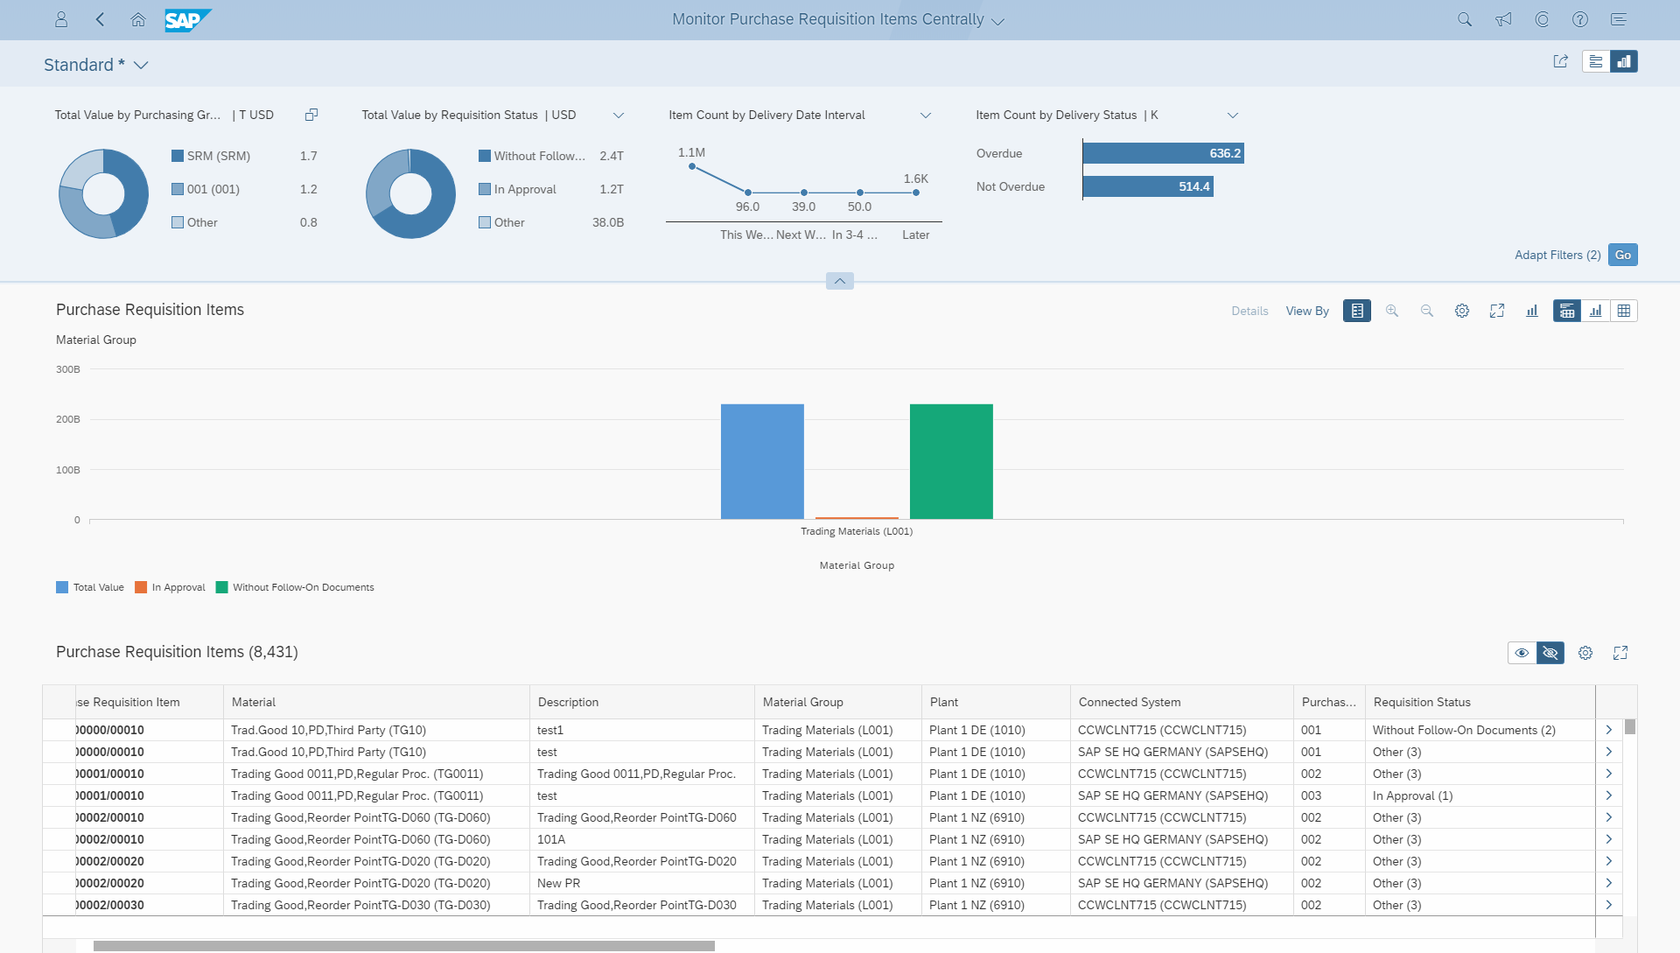This screenshot has height=953, width=1680.
Task: Click the green Without Follow-On Documents bar
Action: [x=951, y=461]
